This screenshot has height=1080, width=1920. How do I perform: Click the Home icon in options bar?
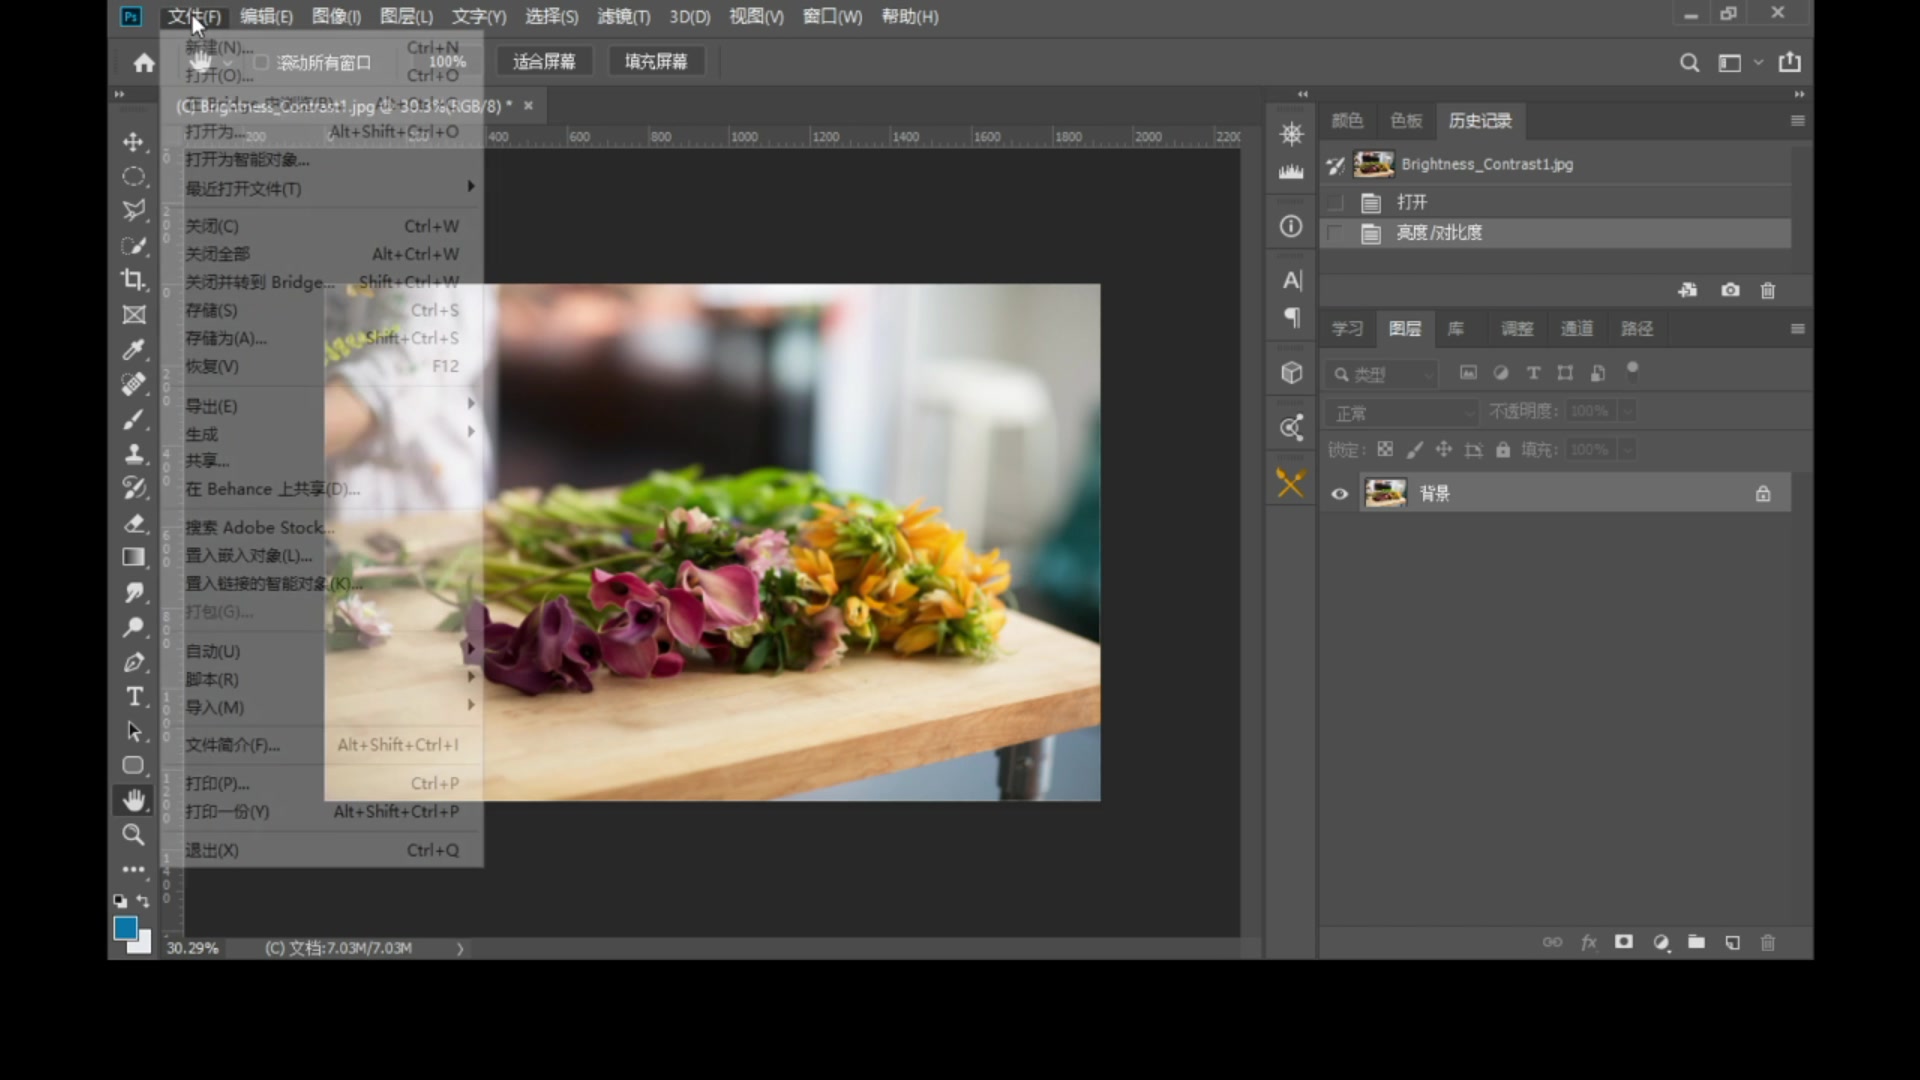click(144, 63)
